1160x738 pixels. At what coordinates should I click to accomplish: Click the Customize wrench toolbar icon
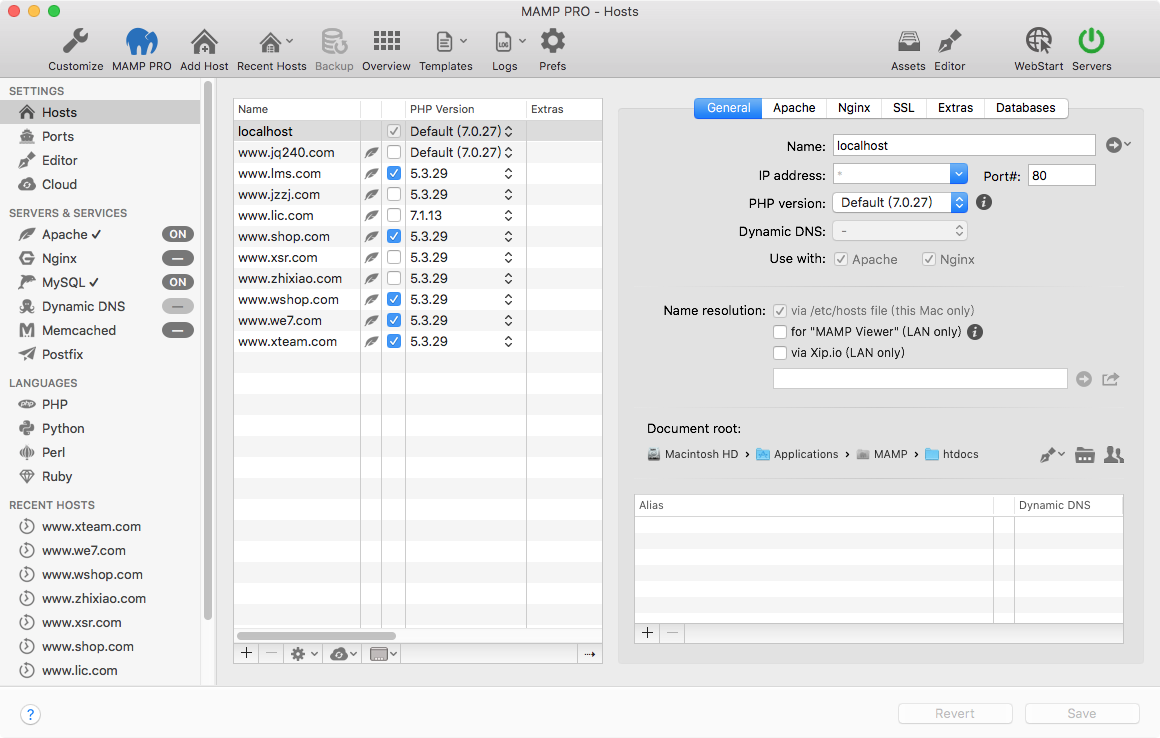tap(76, 43)
